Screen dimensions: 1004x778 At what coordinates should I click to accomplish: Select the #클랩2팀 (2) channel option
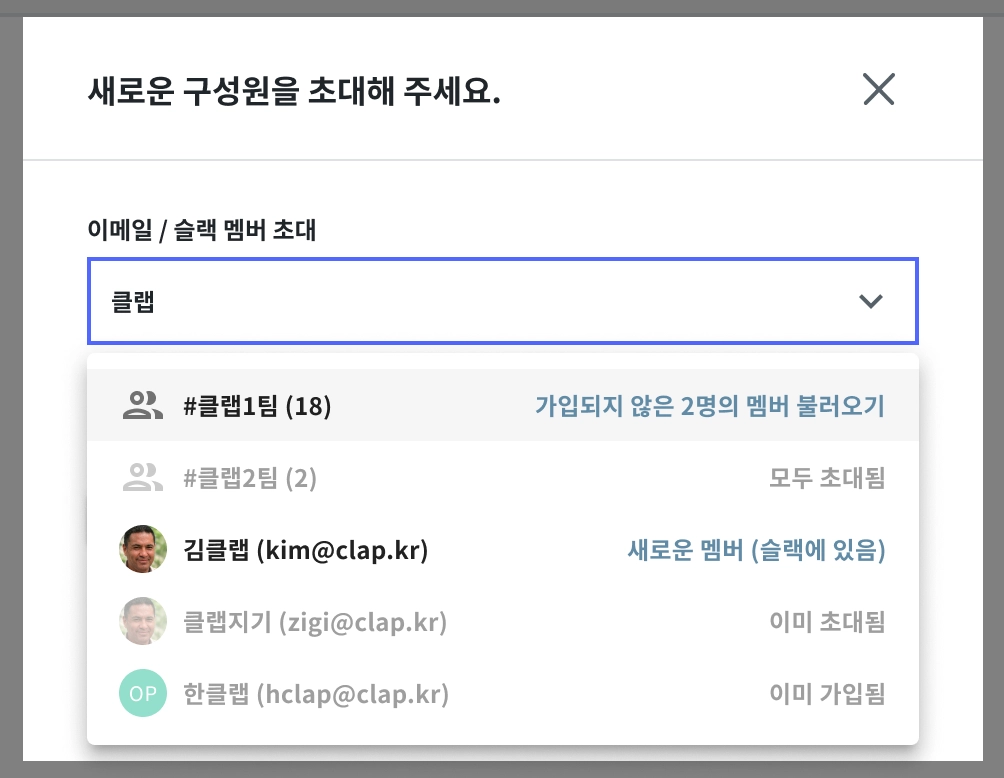coord(250,479)
